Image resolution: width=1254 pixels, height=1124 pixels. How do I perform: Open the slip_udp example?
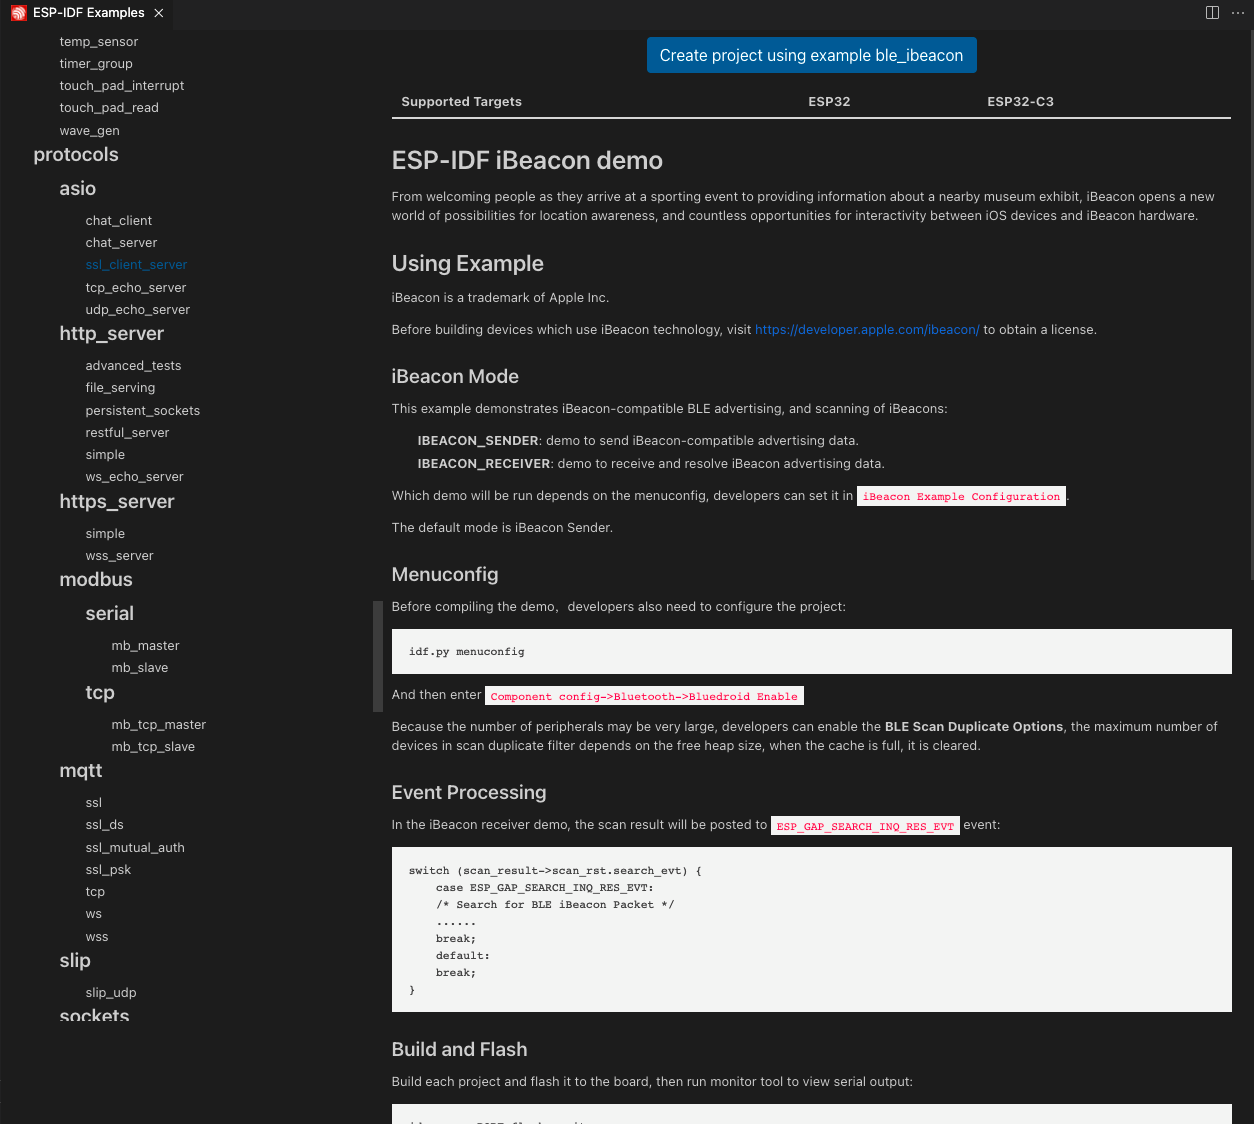tap(110, 992)
